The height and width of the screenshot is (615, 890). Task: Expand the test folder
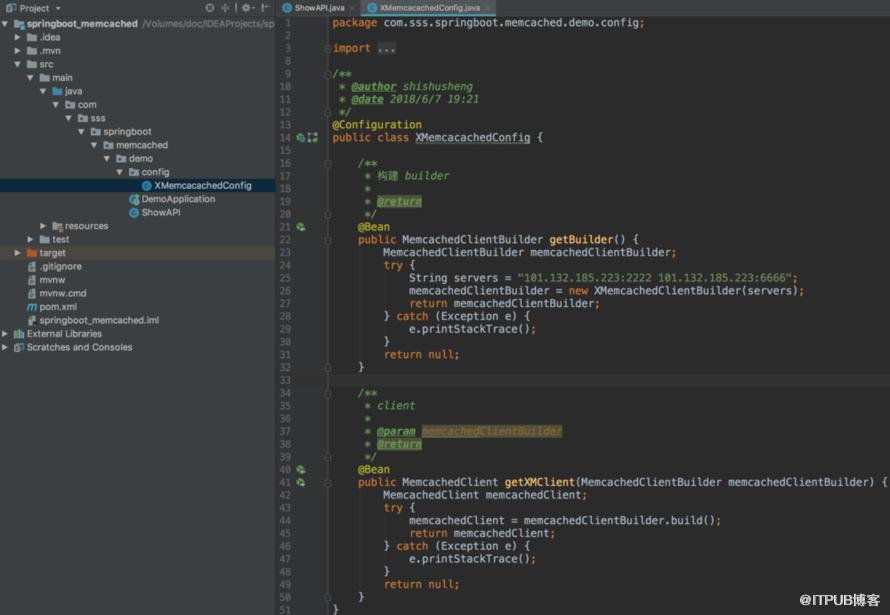[30, 239]
